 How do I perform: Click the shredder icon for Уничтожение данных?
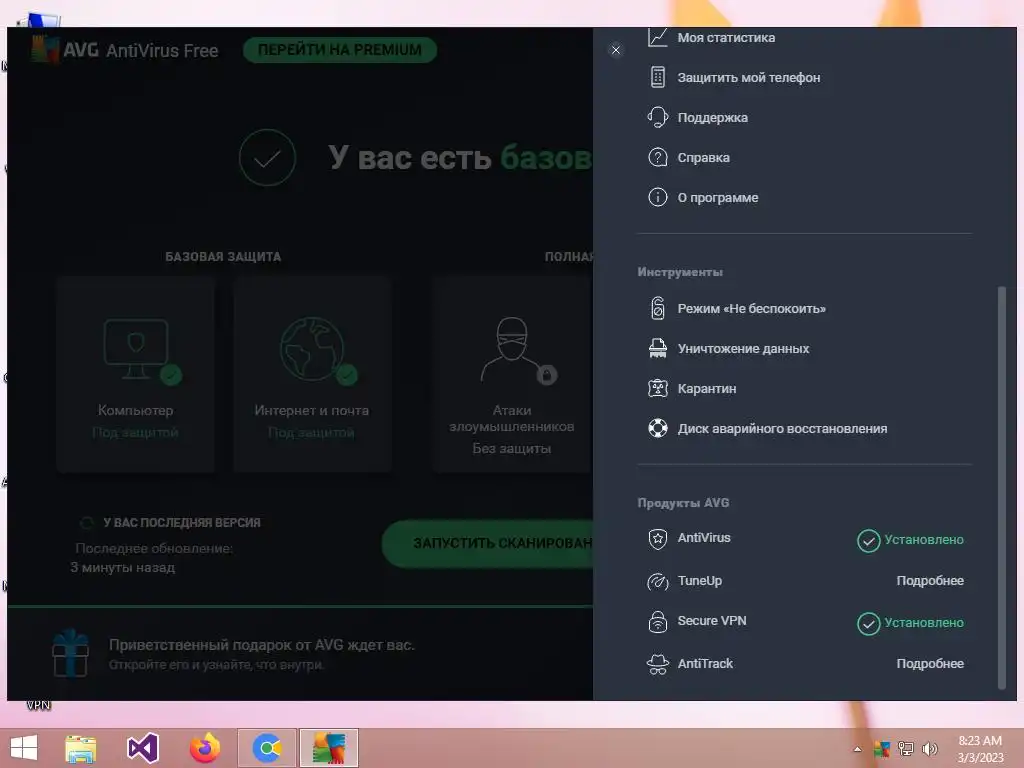click(658, 348)
